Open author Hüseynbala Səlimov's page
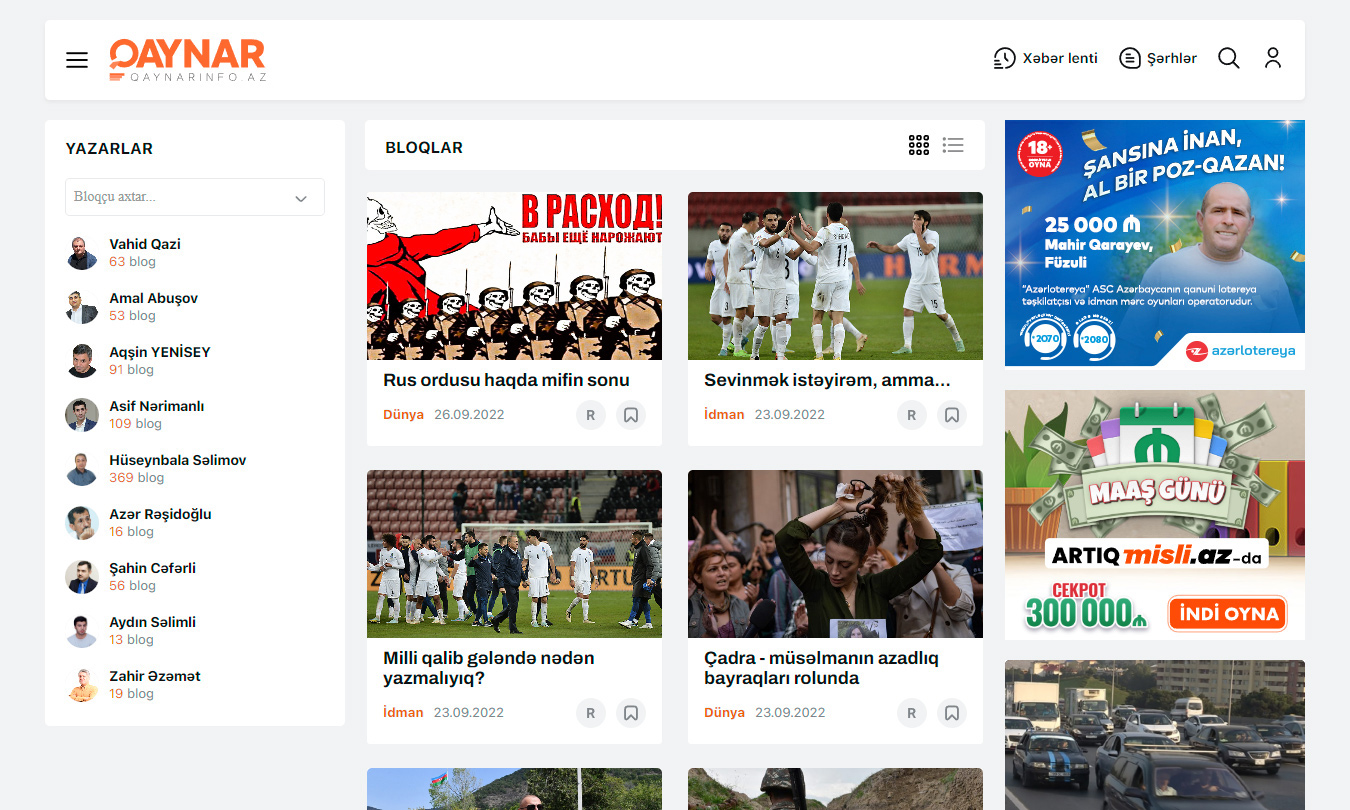1350x810 pixels. 177,460
